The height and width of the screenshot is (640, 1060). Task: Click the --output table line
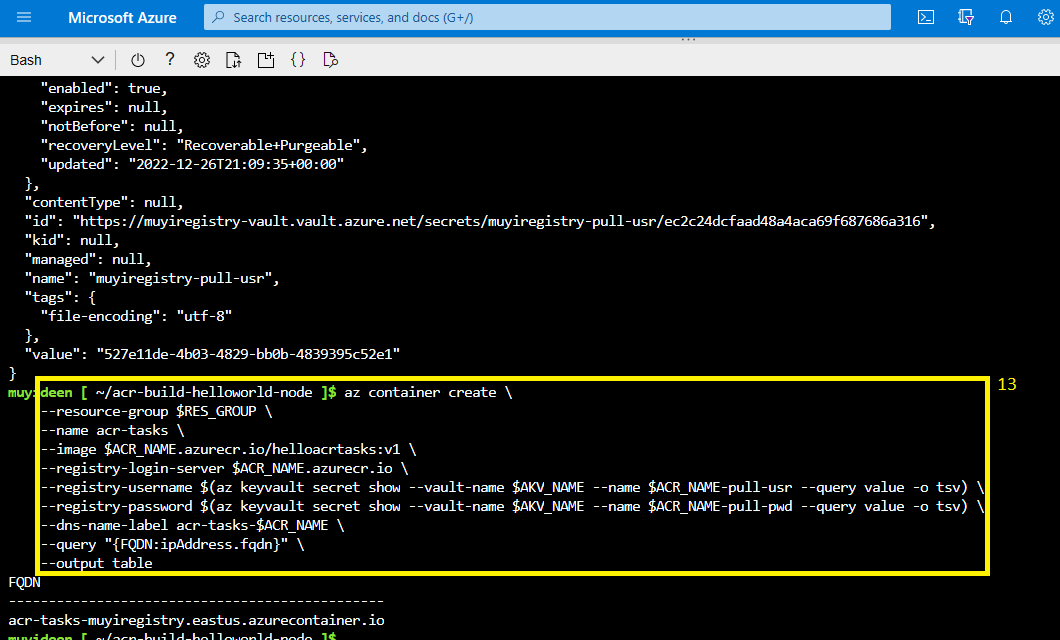[97, 563]
